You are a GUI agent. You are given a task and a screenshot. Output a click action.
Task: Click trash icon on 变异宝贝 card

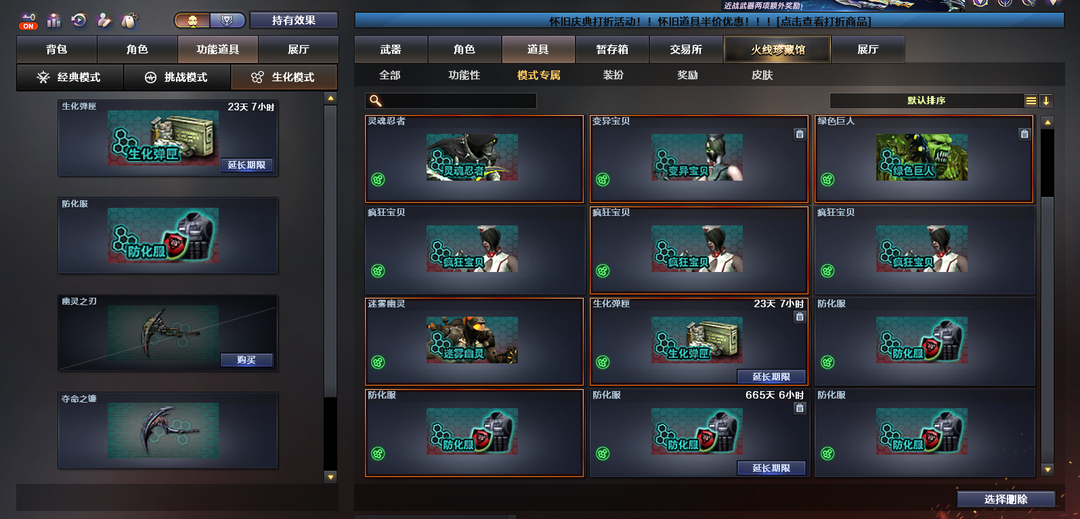799,134
